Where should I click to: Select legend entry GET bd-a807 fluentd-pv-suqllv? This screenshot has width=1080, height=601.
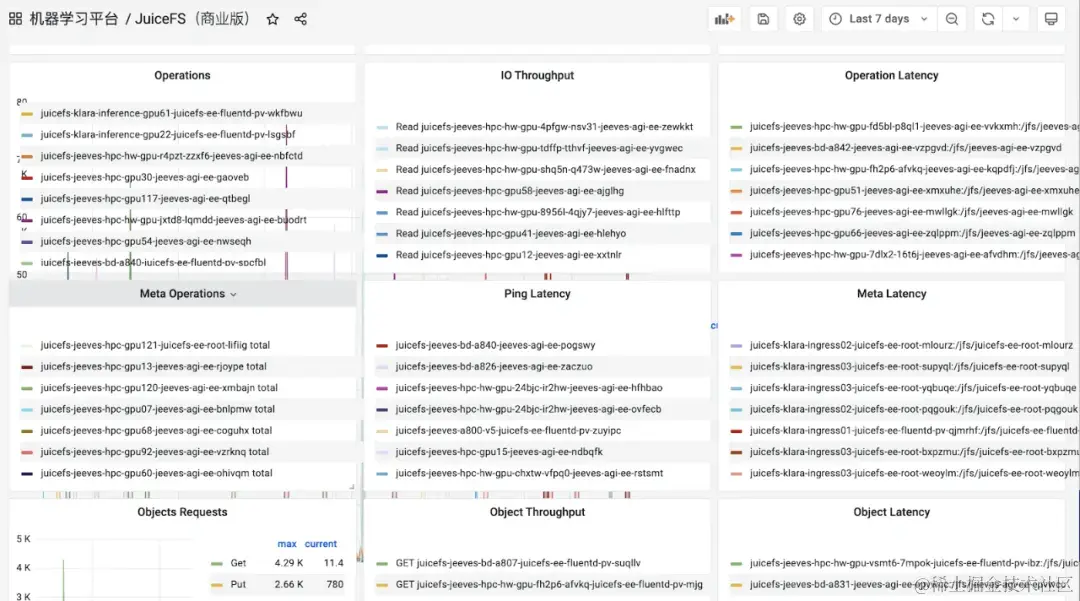518,563
